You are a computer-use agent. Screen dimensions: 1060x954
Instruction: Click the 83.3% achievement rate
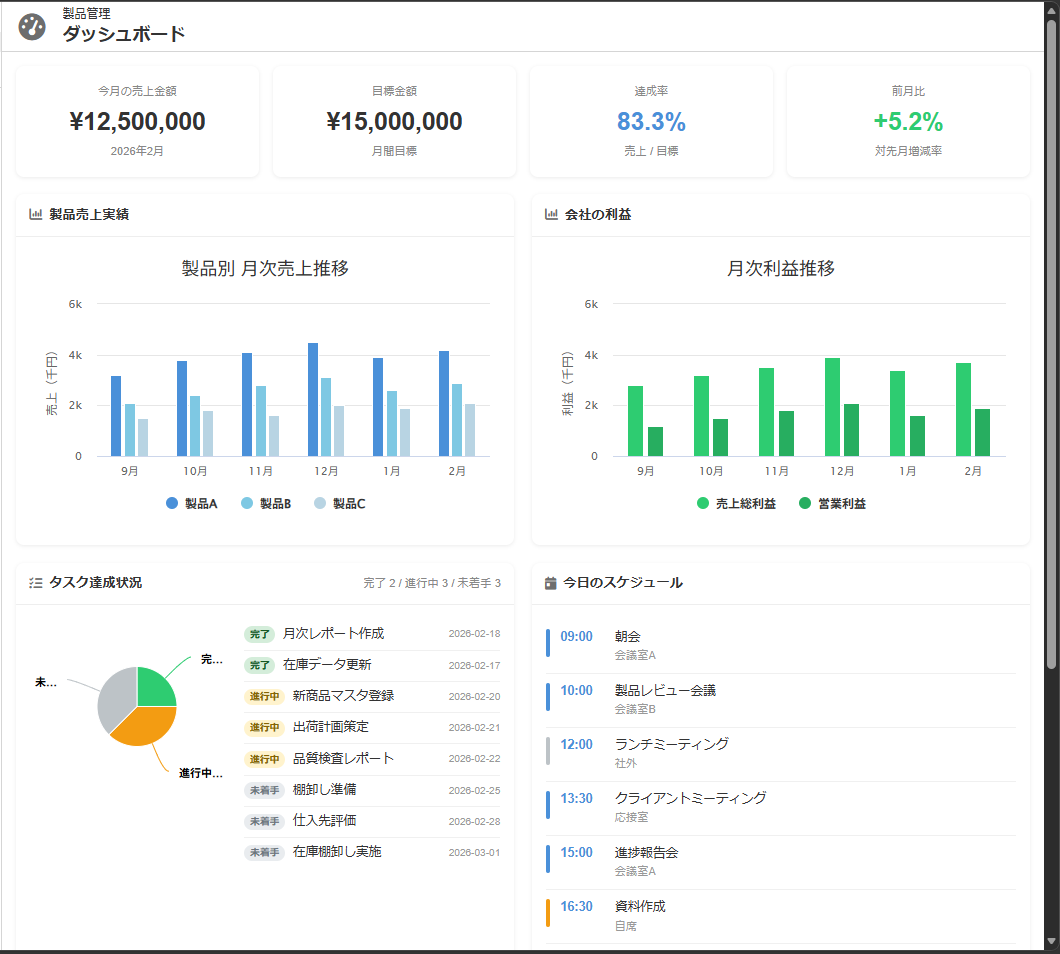[x=651, y=122]
